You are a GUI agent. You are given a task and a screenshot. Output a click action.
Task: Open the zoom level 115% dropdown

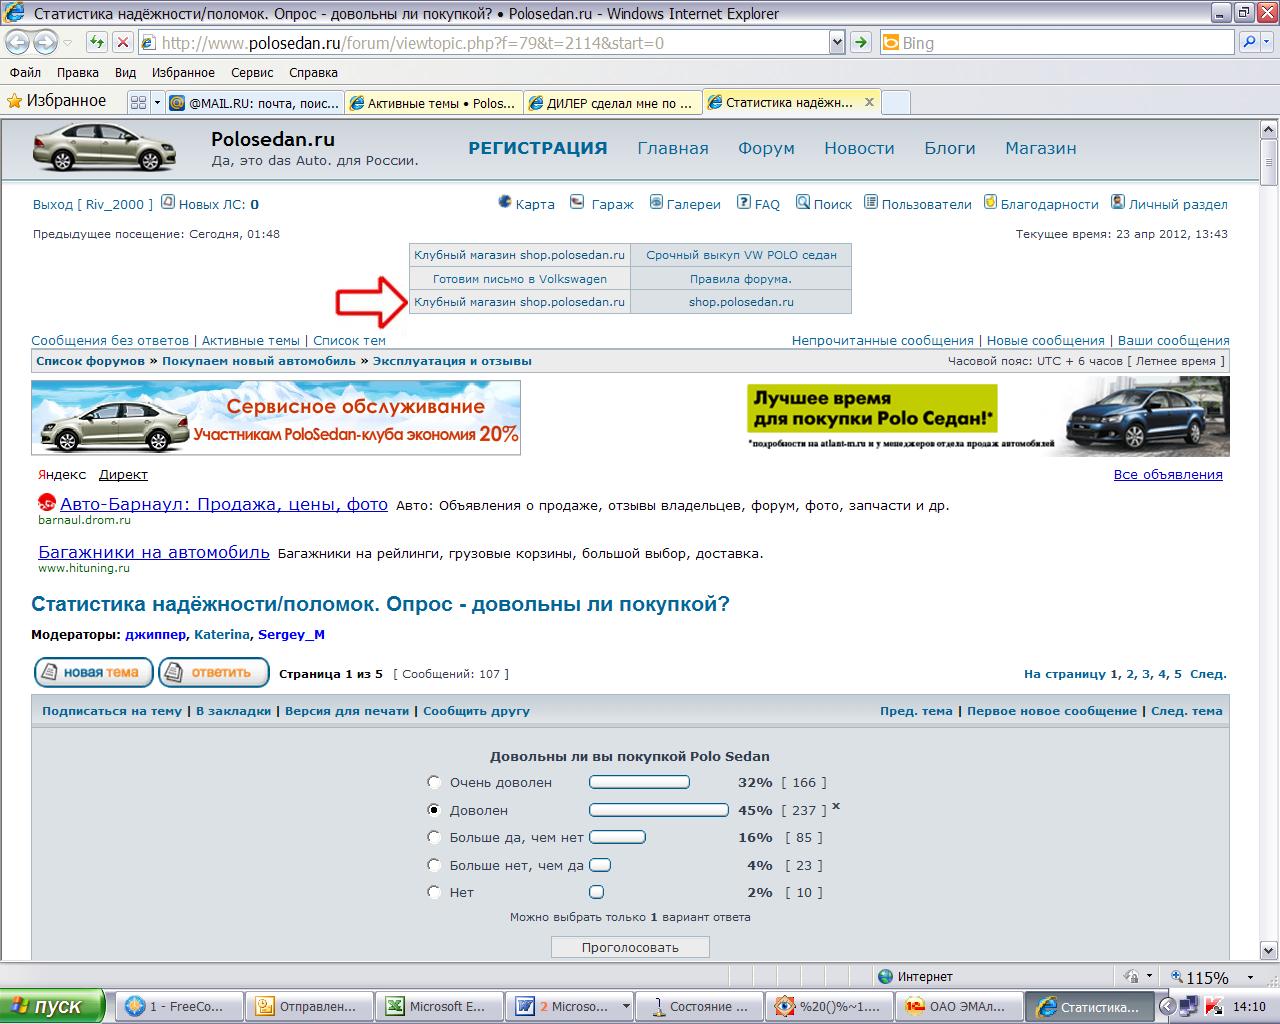[x=1250, y=977]
